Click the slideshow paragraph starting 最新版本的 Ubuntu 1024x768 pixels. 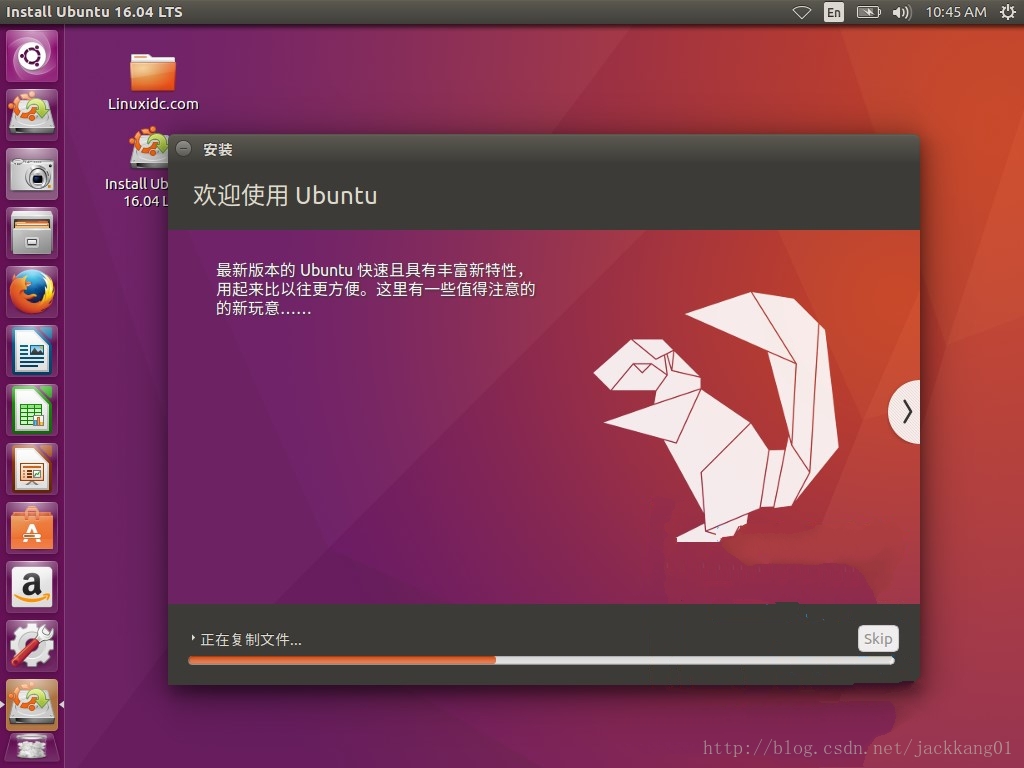376,289
